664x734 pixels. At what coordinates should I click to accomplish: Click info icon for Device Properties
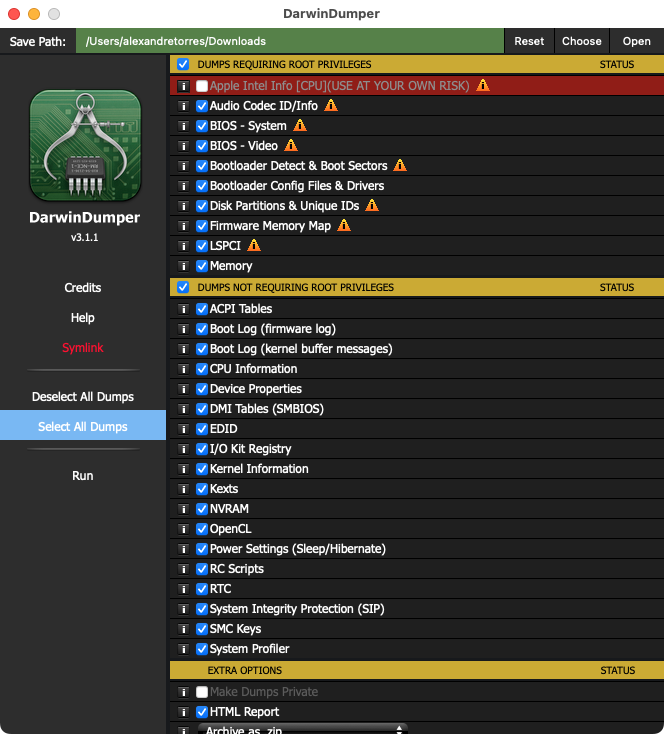[184, 389]
